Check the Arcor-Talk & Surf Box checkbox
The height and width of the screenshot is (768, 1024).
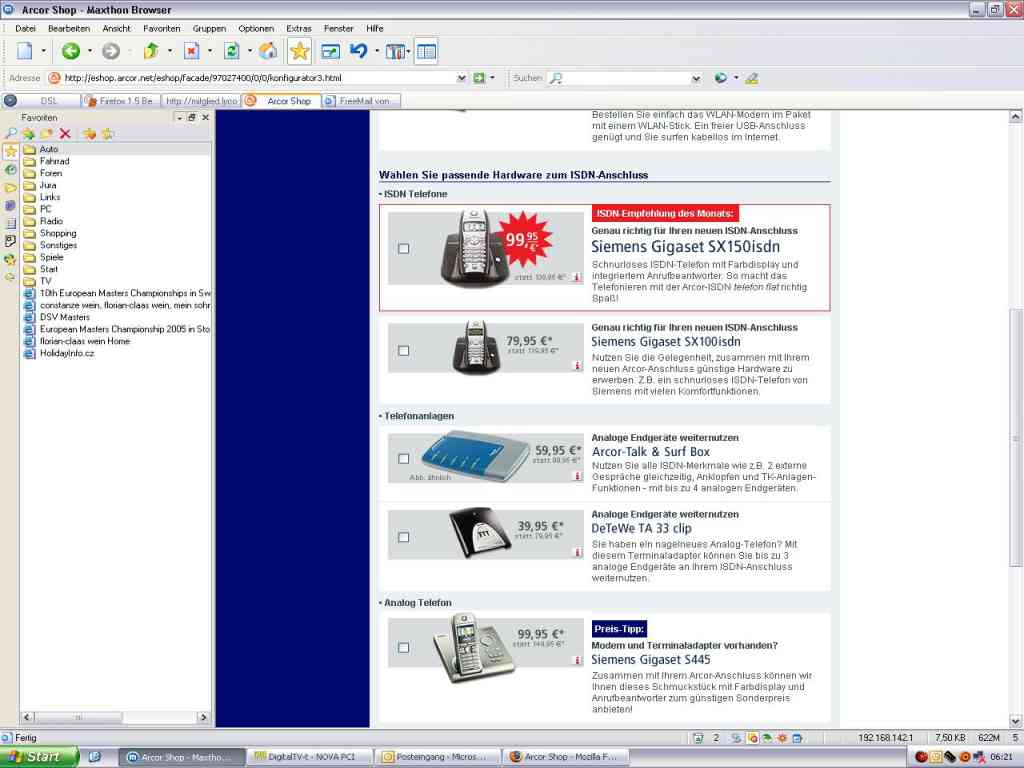pos(404,458)
